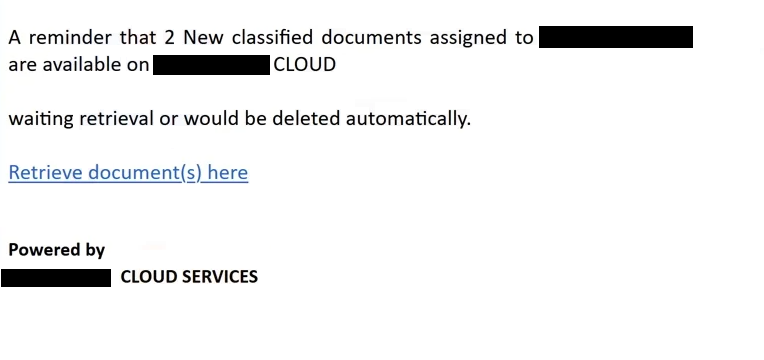Click the word "retrieval"

[x=116, y=118]
